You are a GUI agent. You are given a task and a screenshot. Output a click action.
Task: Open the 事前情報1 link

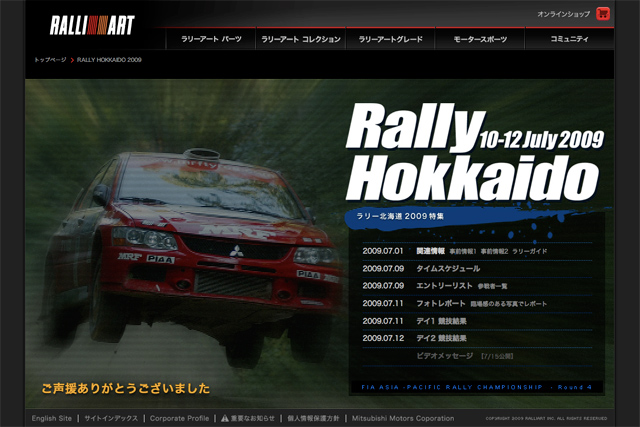(x=463, y=251)
